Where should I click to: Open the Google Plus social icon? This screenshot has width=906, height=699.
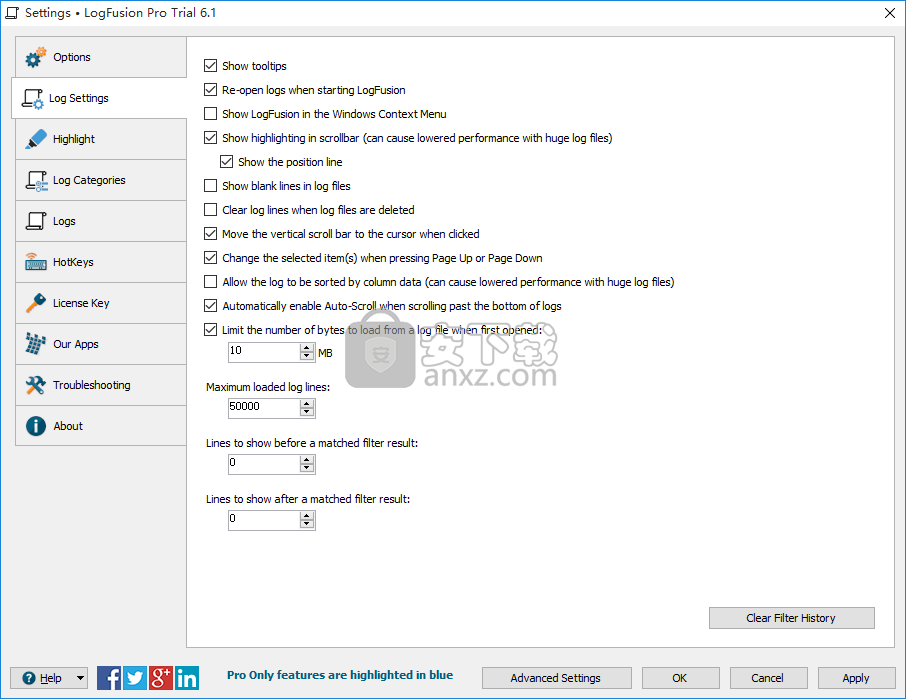coord(161,678)
